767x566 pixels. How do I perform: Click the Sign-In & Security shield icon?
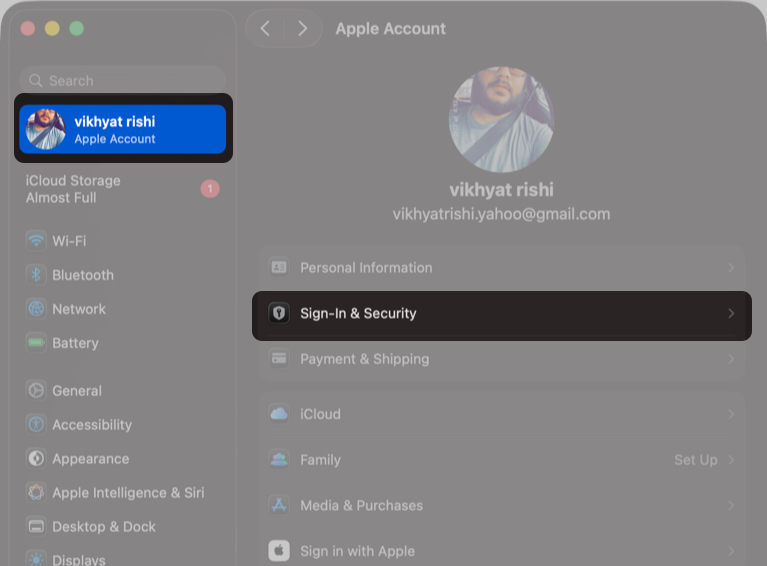click(x=279, y=313)
